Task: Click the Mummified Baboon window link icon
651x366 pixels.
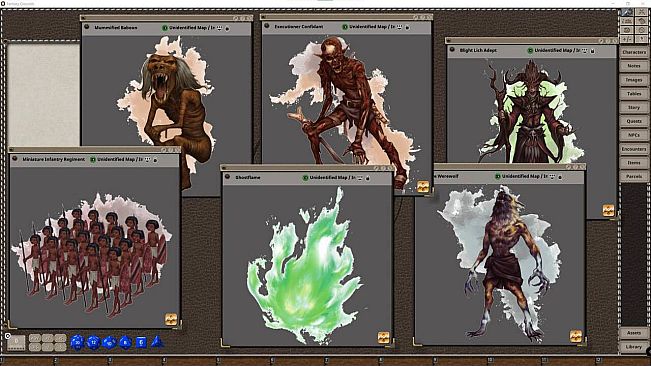Action: (x=87, y=27)
